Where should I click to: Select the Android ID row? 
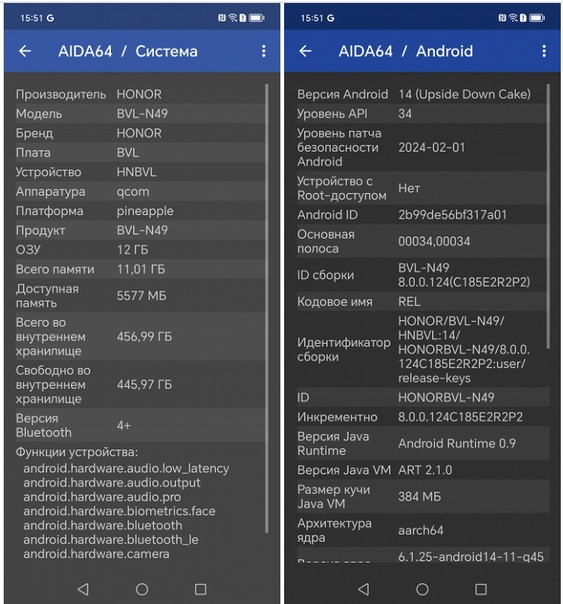pyautogui.click(x=422, y=215)
